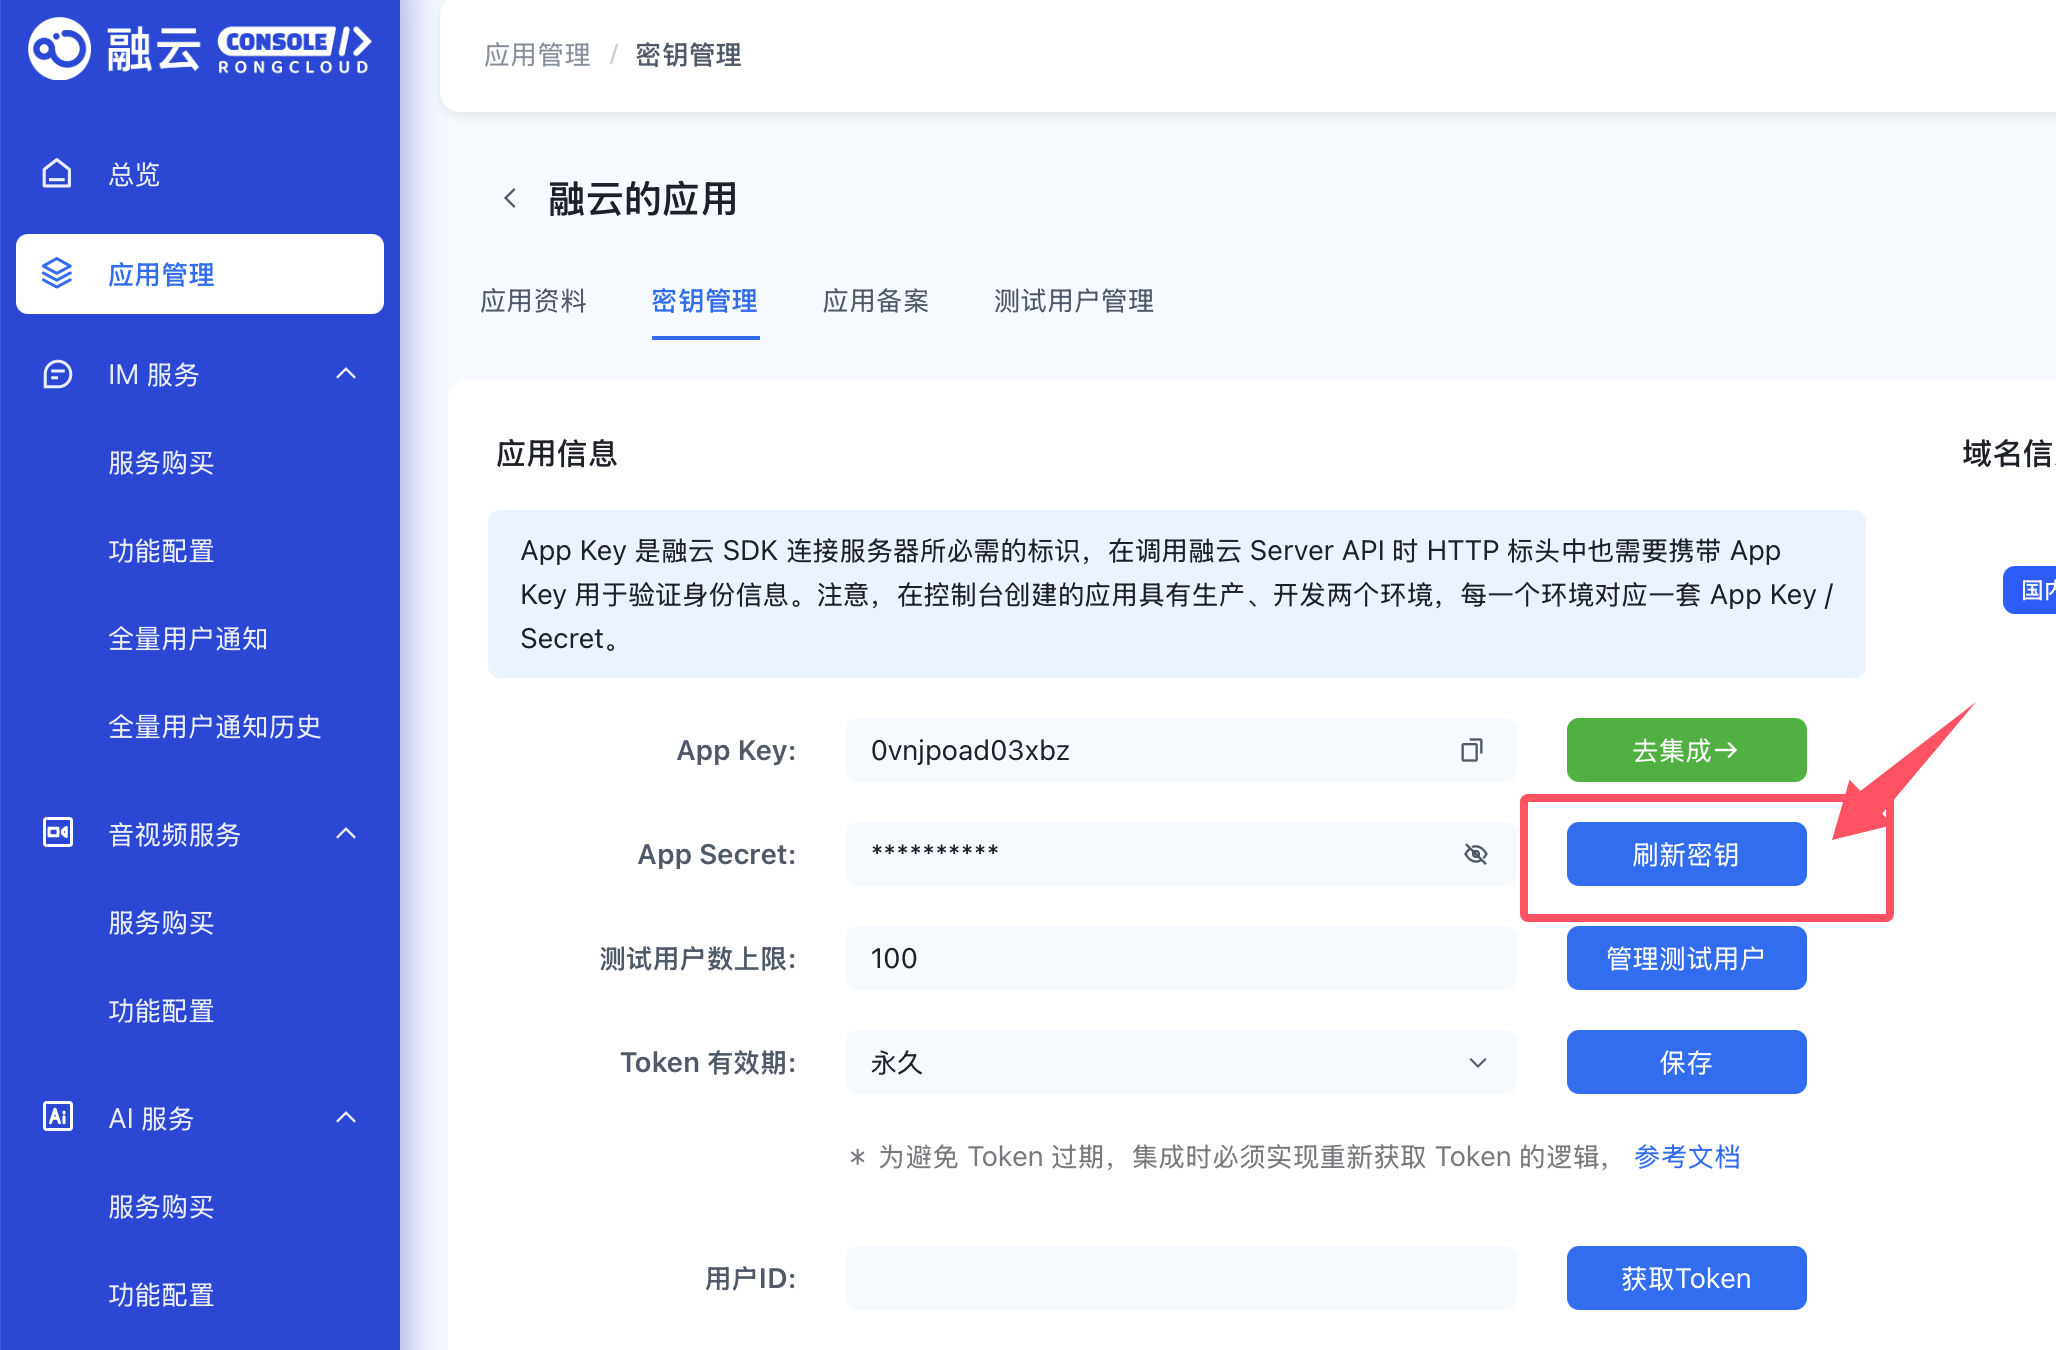This screenshot has width=2056, height=1350.
Task: Open 全量用户通知历史 in sidebar
Action: click(214, 727)
